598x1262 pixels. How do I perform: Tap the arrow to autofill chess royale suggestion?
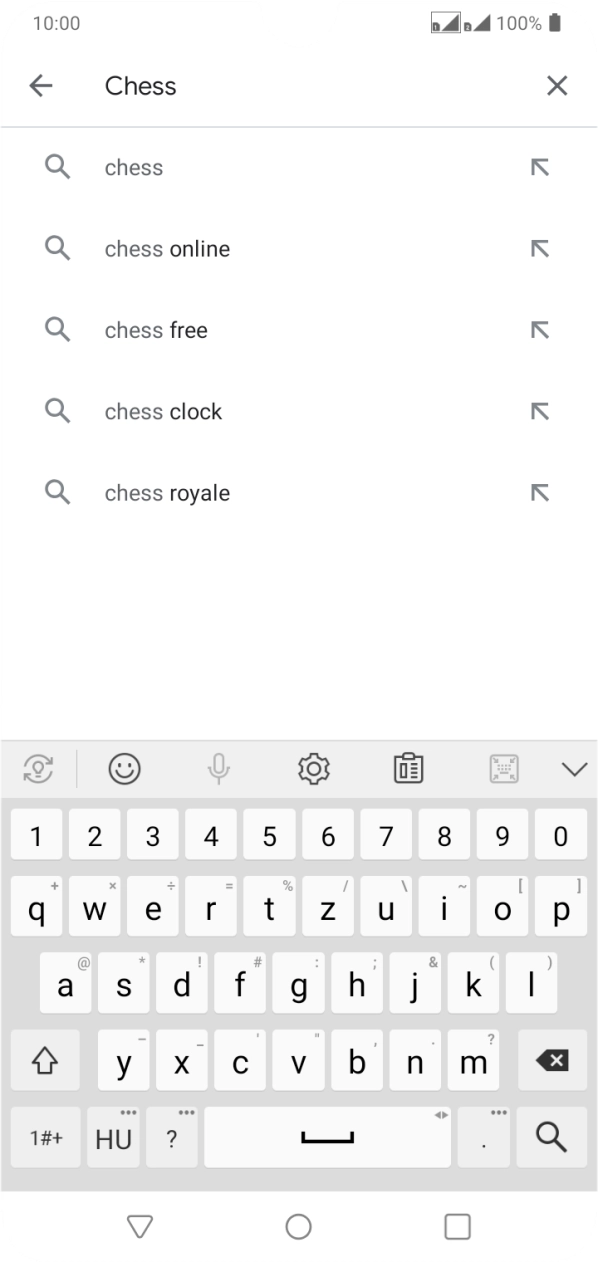(x=540, y=492)
